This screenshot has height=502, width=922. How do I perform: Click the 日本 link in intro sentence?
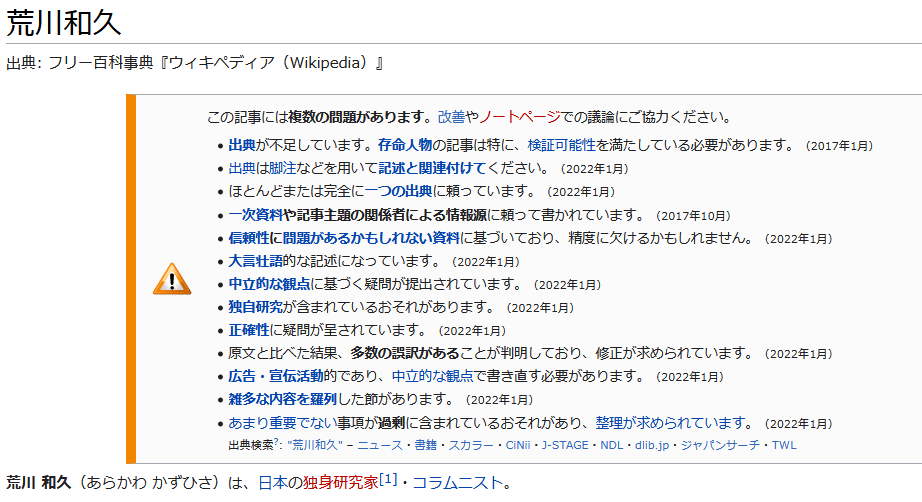tap(273, 483)
